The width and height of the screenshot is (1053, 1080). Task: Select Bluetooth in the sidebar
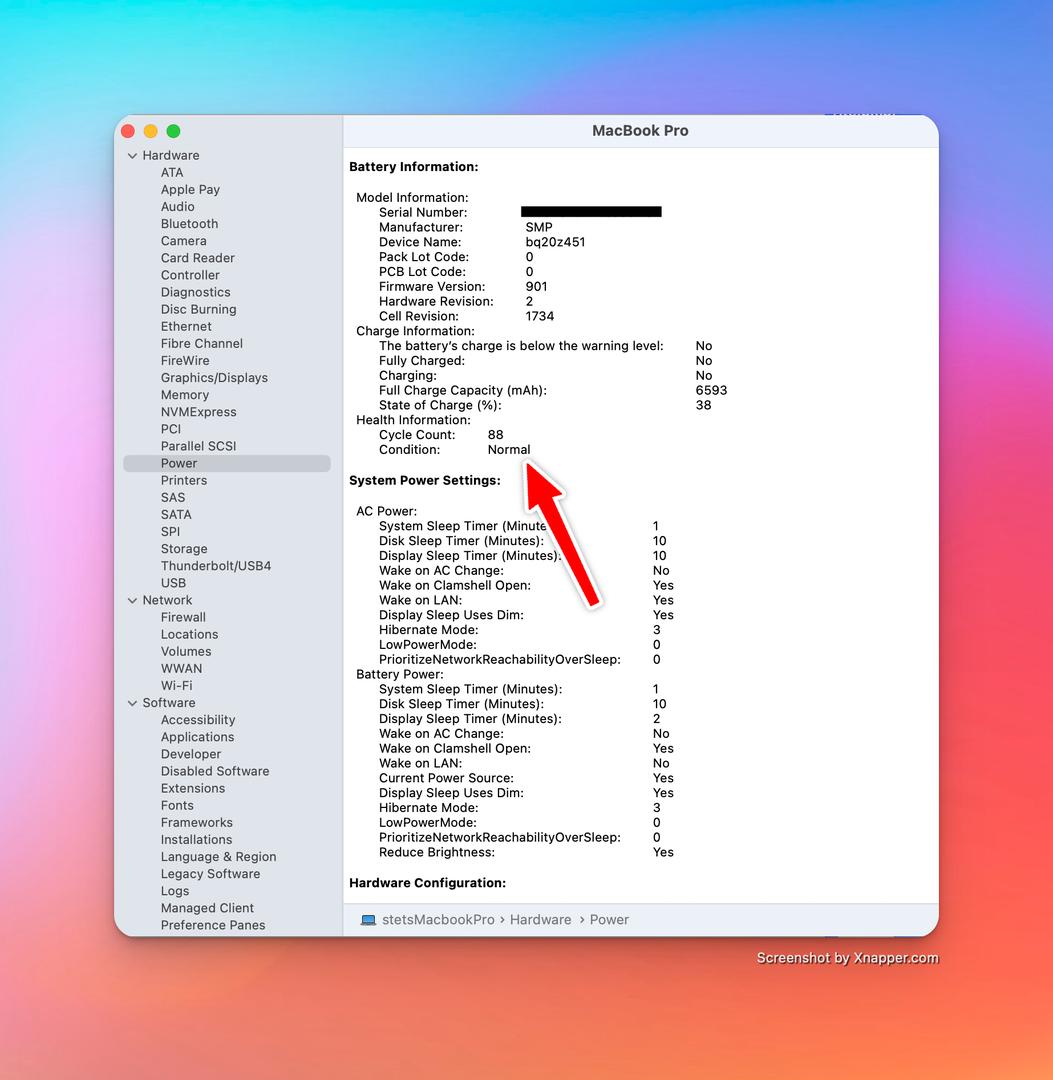(189, 224)
